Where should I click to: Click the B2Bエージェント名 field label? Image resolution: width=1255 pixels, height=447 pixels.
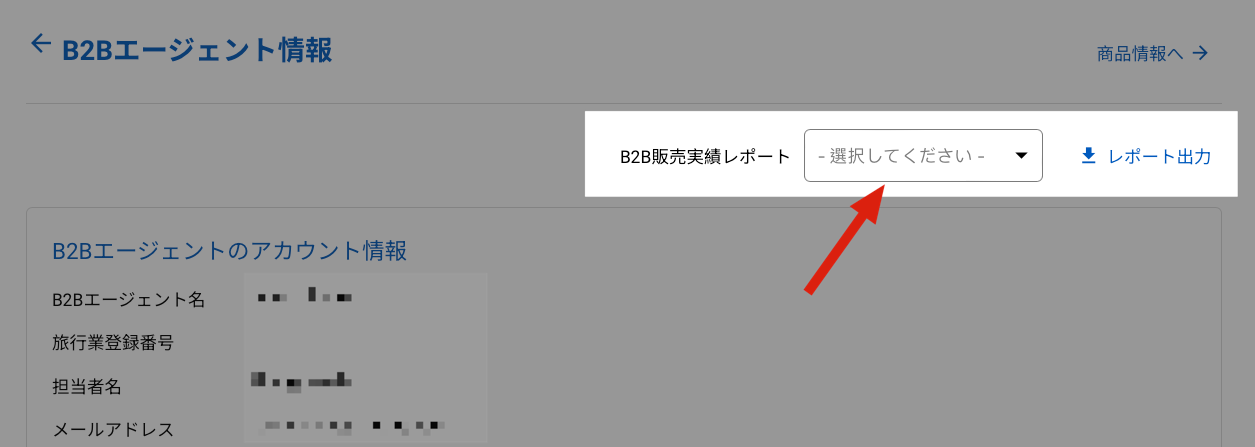(x=128, y=298)
